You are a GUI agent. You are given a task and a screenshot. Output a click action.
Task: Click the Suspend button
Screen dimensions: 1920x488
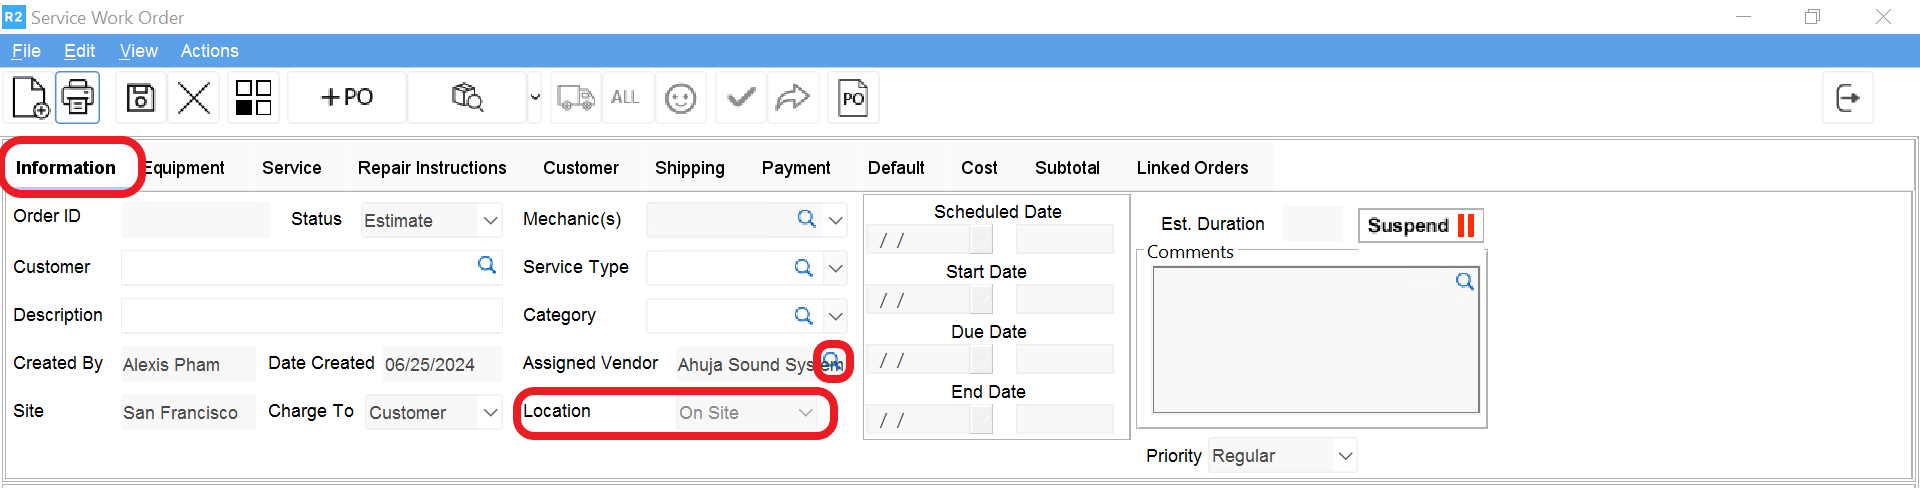1420,225
